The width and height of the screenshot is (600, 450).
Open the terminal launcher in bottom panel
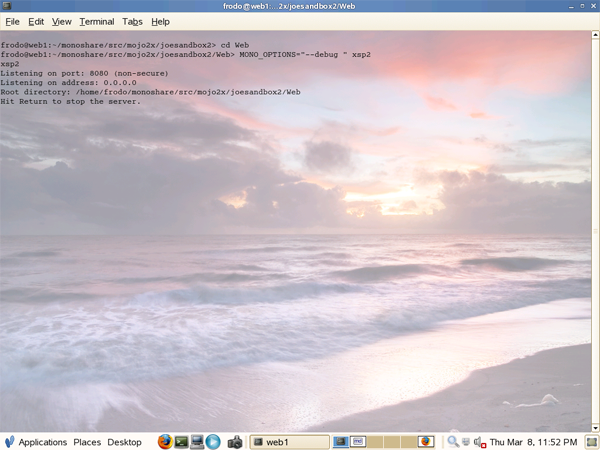click(x=181, y=442)
